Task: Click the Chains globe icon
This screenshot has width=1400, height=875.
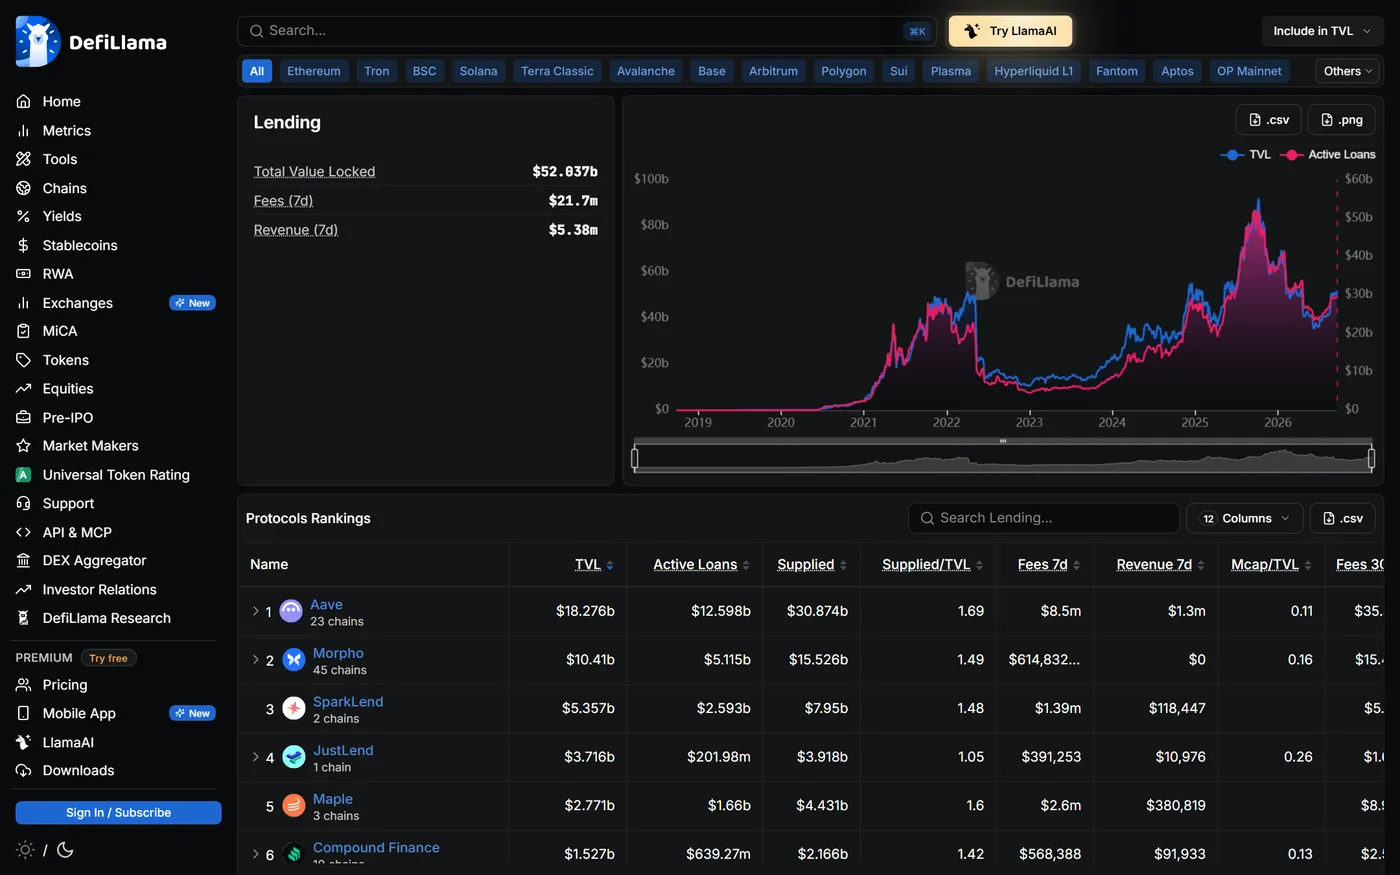Action: (x=24, y=188)
